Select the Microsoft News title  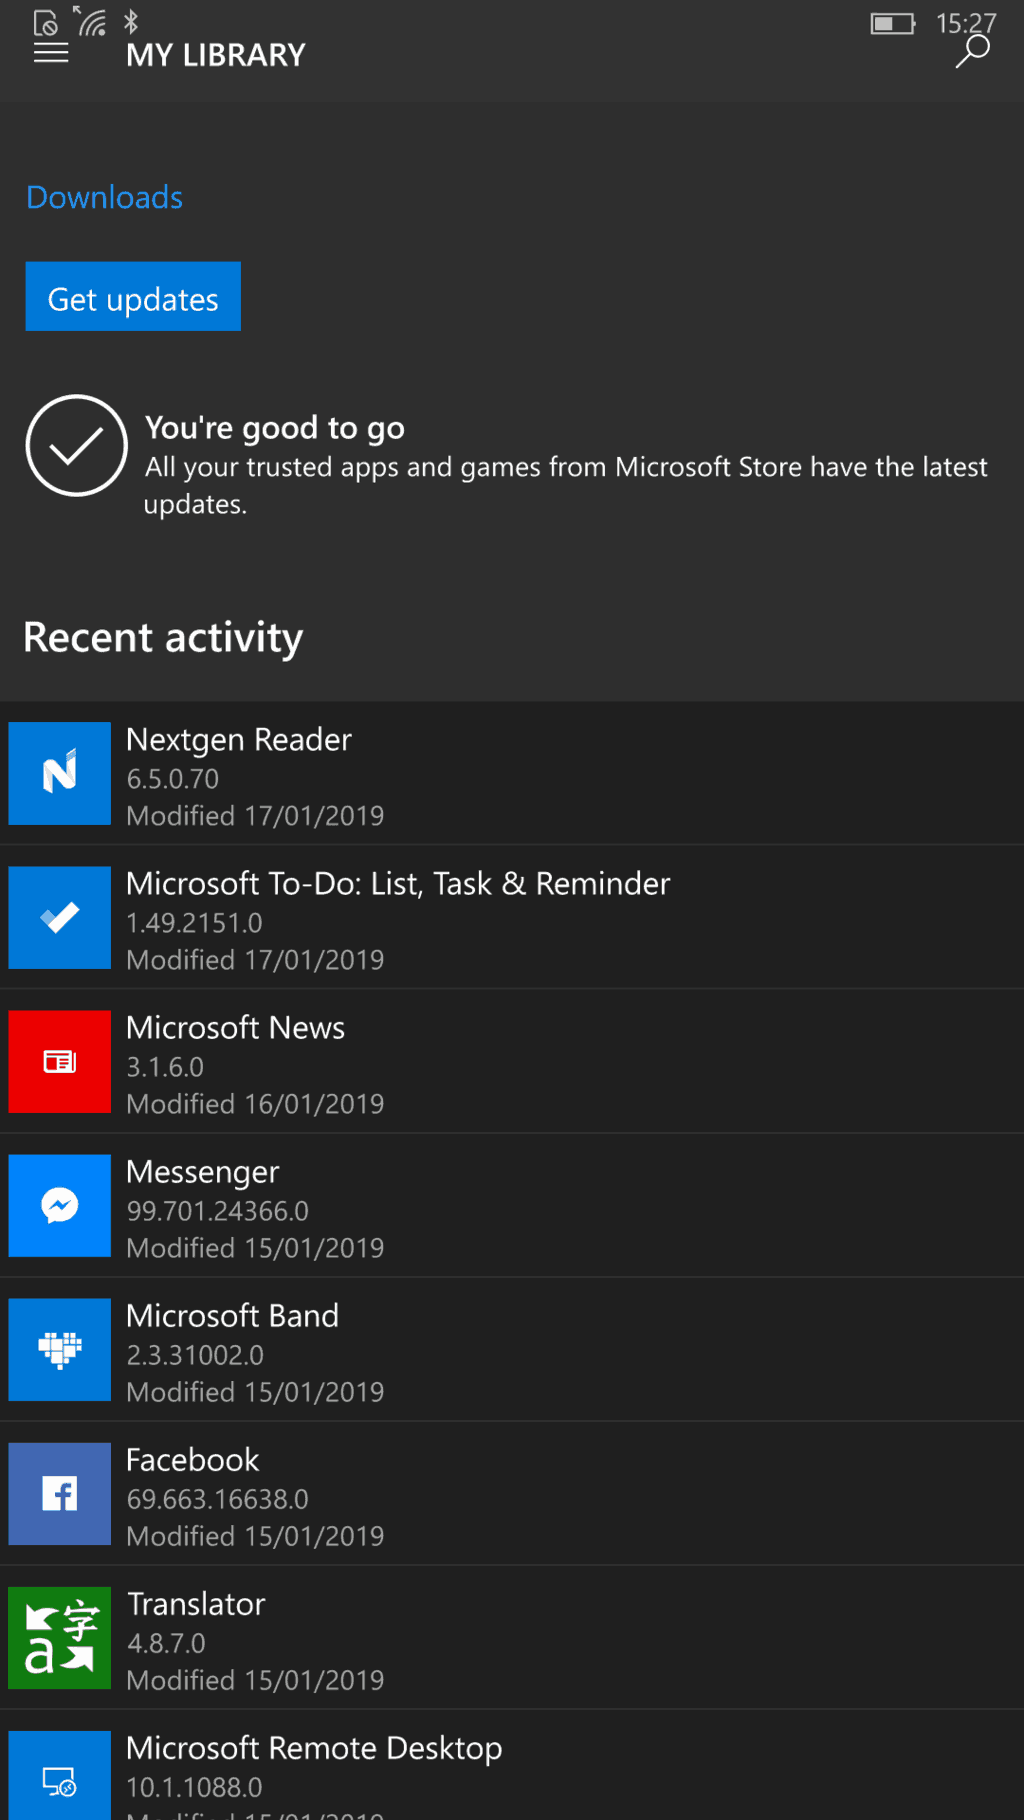(236, 1027)
